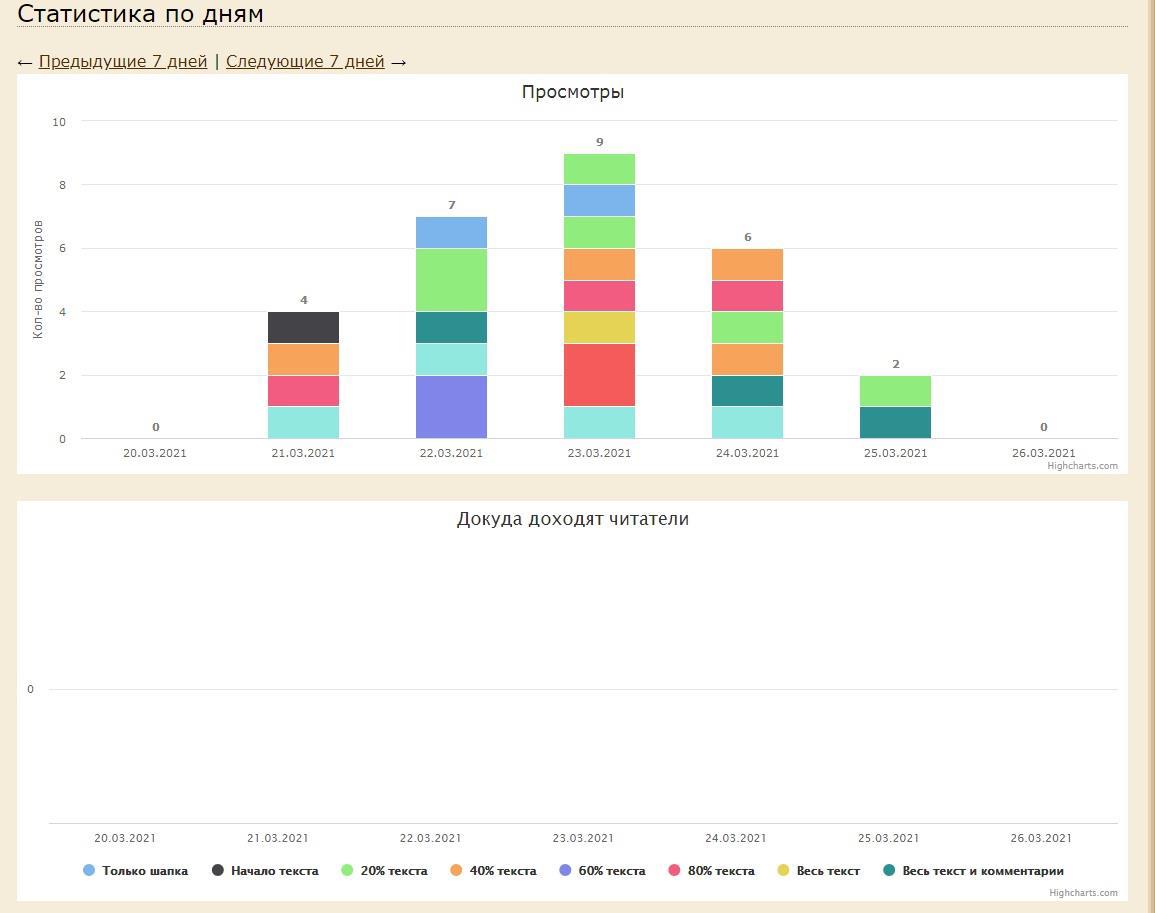The width and height of the screenshot is (1155, 913).
Task: Click yellow segment in 23.03.2021 bar
Action: 599,327
